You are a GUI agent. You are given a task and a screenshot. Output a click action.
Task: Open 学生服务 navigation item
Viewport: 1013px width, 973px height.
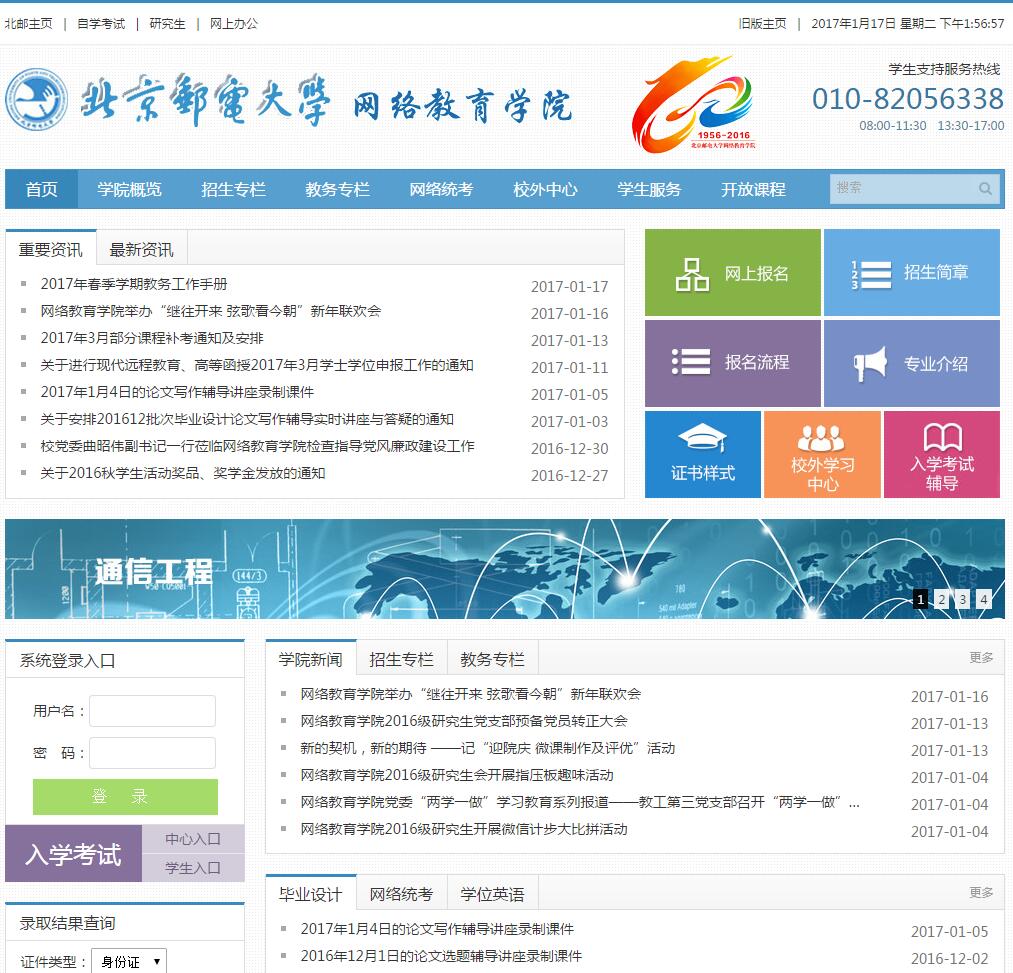tap(649, 189)
